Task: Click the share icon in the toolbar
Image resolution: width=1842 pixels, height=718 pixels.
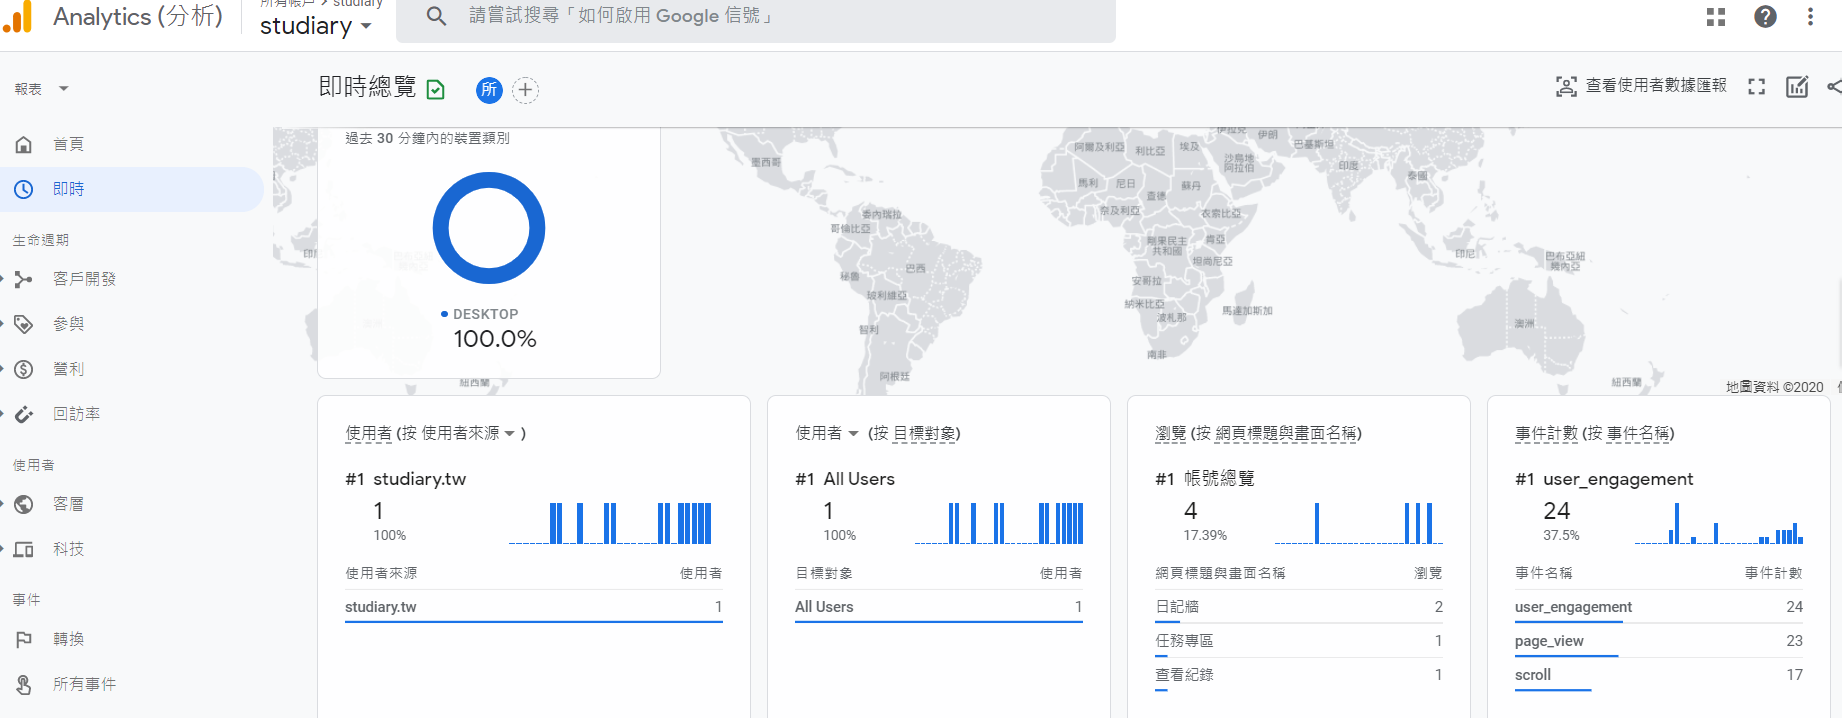Action: 1835,86
